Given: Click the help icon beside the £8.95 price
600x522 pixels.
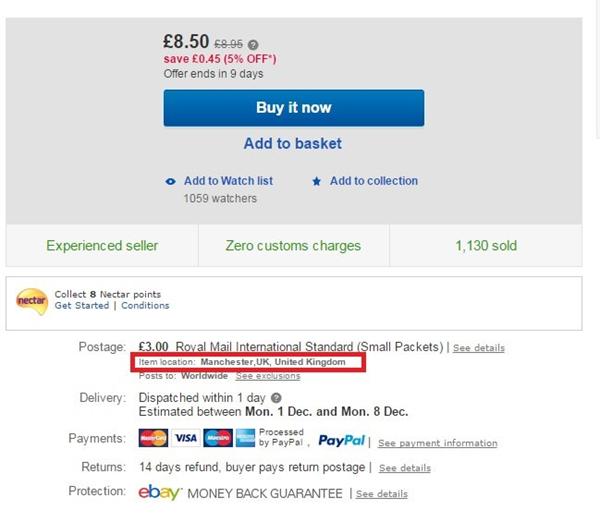Looking at the screenshot, I should coord(253,45).
